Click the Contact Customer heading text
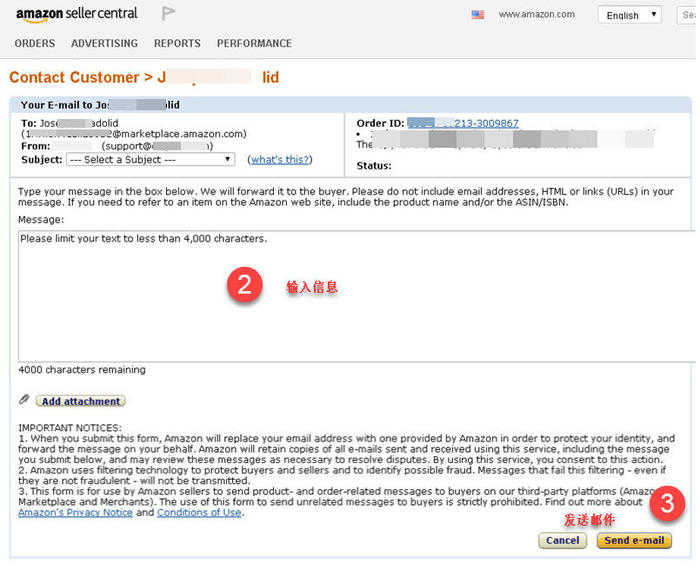 coord(74,77)
